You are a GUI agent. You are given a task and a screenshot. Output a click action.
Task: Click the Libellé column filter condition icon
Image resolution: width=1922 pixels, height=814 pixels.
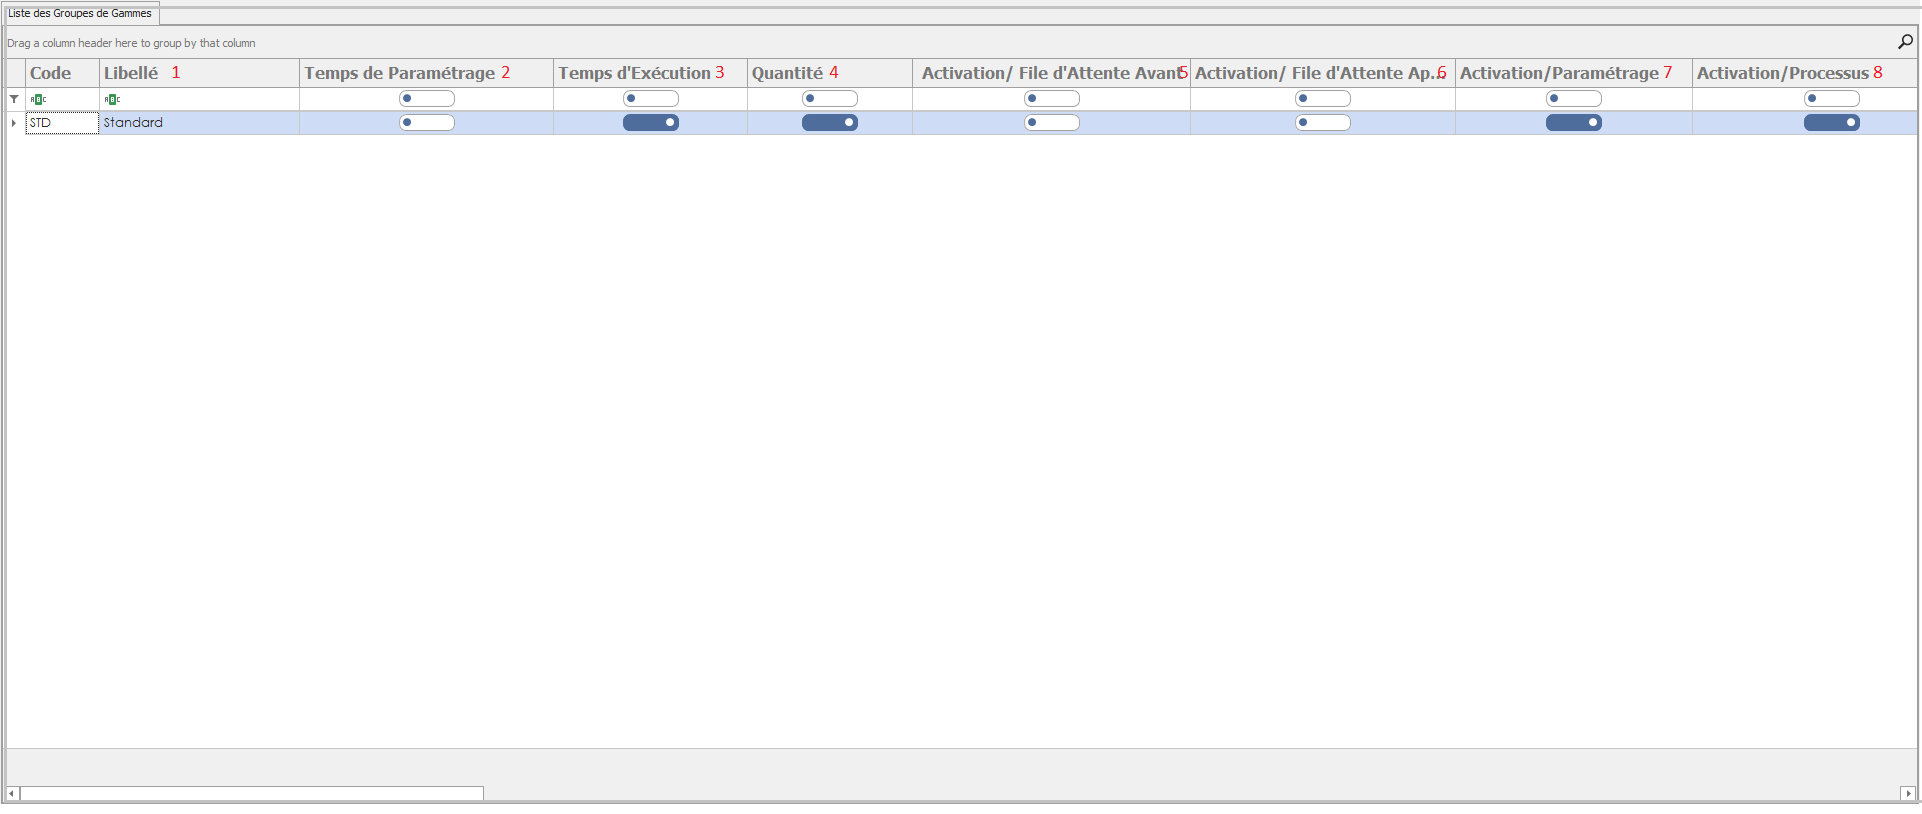[x=112, y=99]
